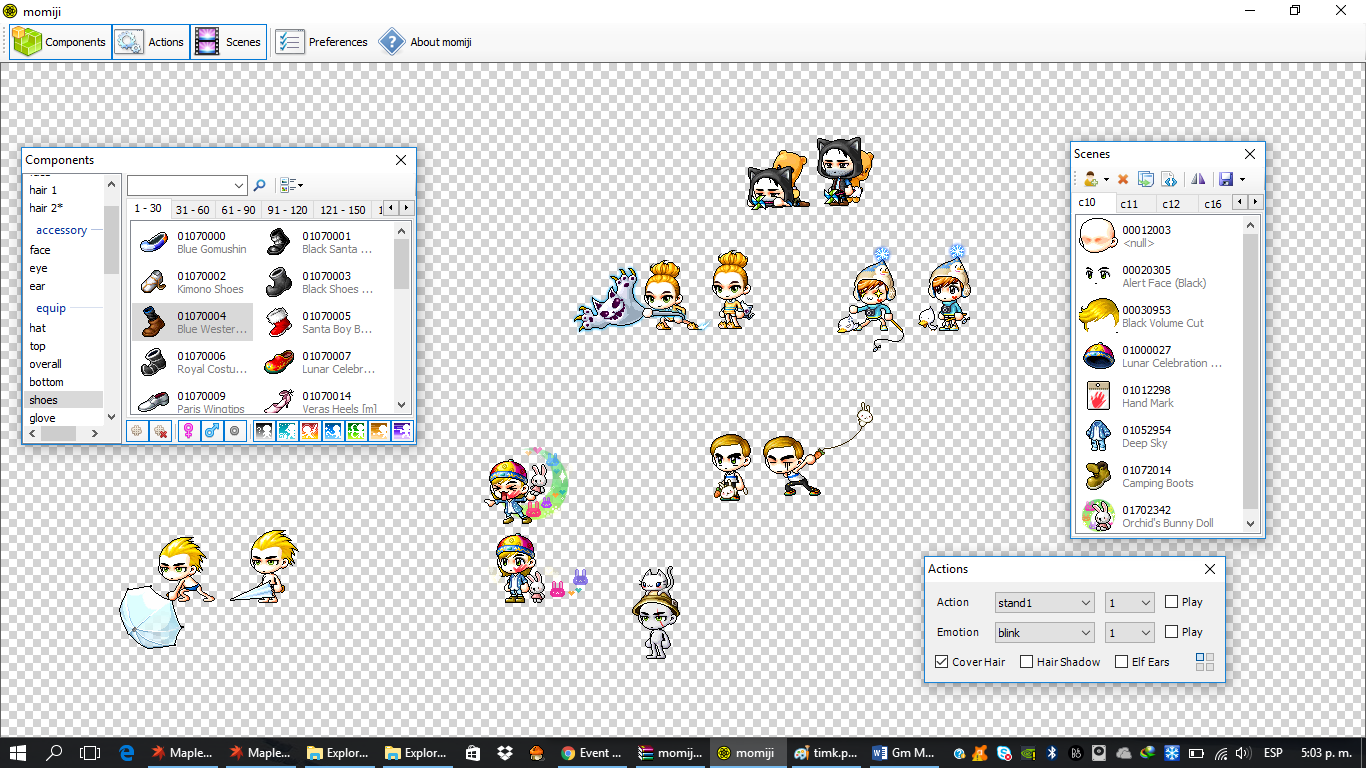Click the About momiji help icon
The width and height of the screenshot is (1366, 768).
(x=392, y=42)
